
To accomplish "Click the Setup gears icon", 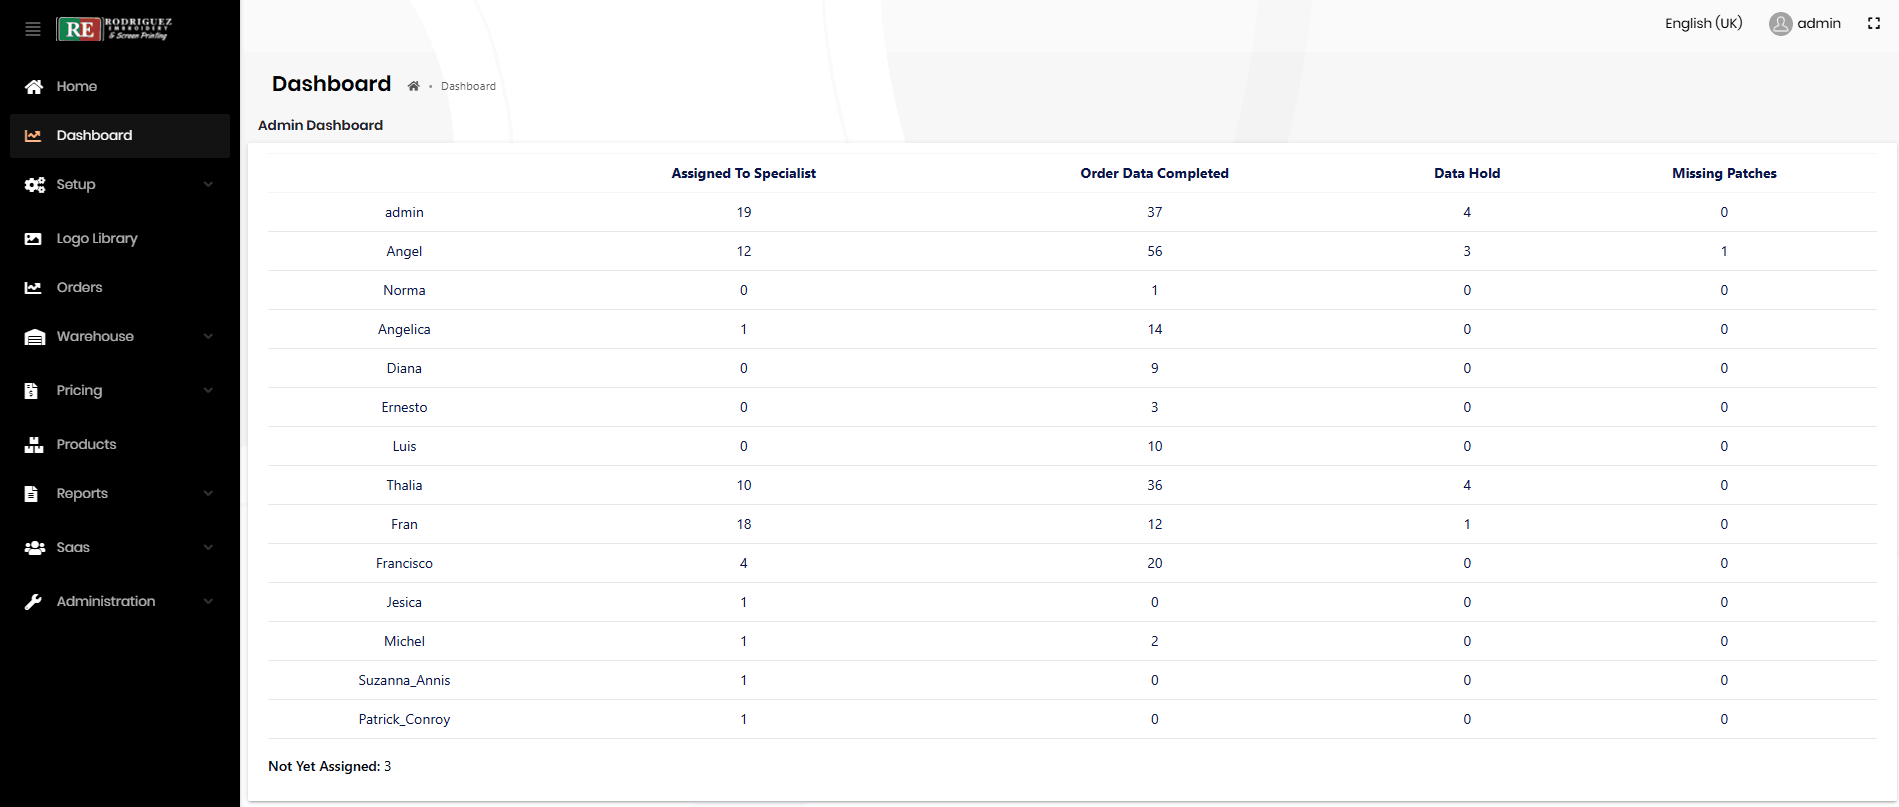I will click(x=35, y=185).
